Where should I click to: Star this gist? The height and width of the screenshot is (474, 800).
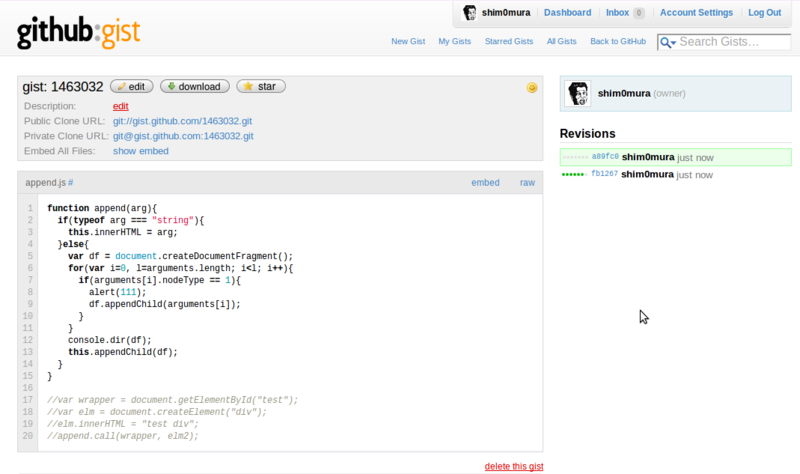[261, 87]
